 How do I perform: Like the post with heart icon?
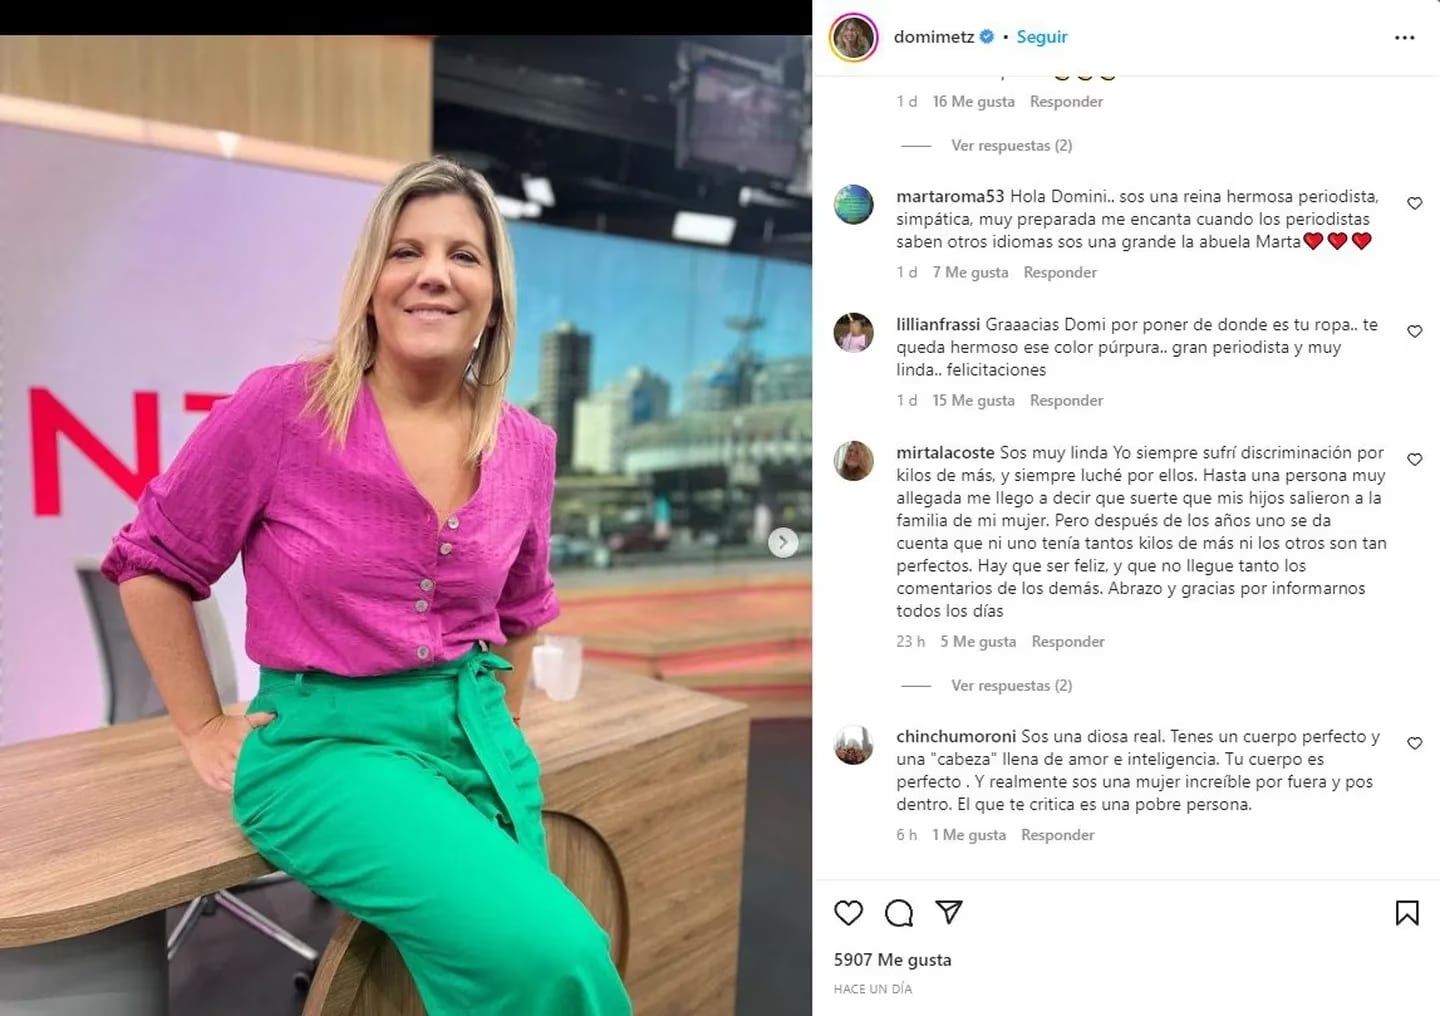[848, 912]
